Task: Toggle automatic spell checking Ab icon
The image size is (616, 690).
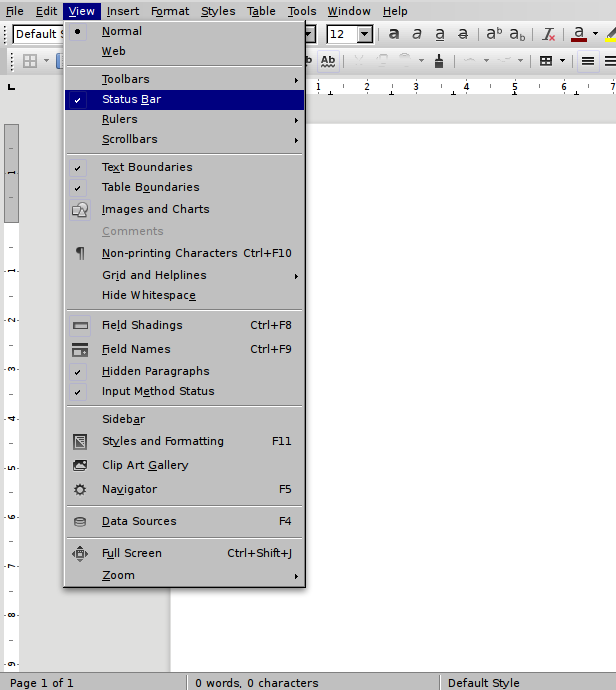Action: (328, 61)
